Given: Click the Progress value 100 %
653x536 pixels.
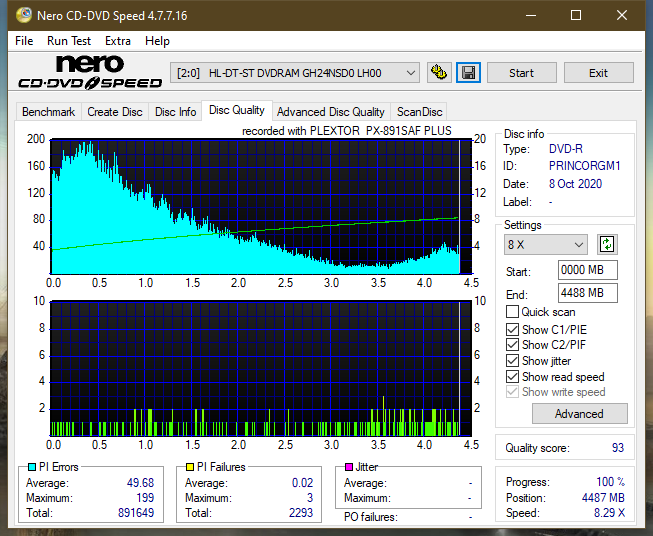Looking at the screenshot, I should (x=611, y=482).
